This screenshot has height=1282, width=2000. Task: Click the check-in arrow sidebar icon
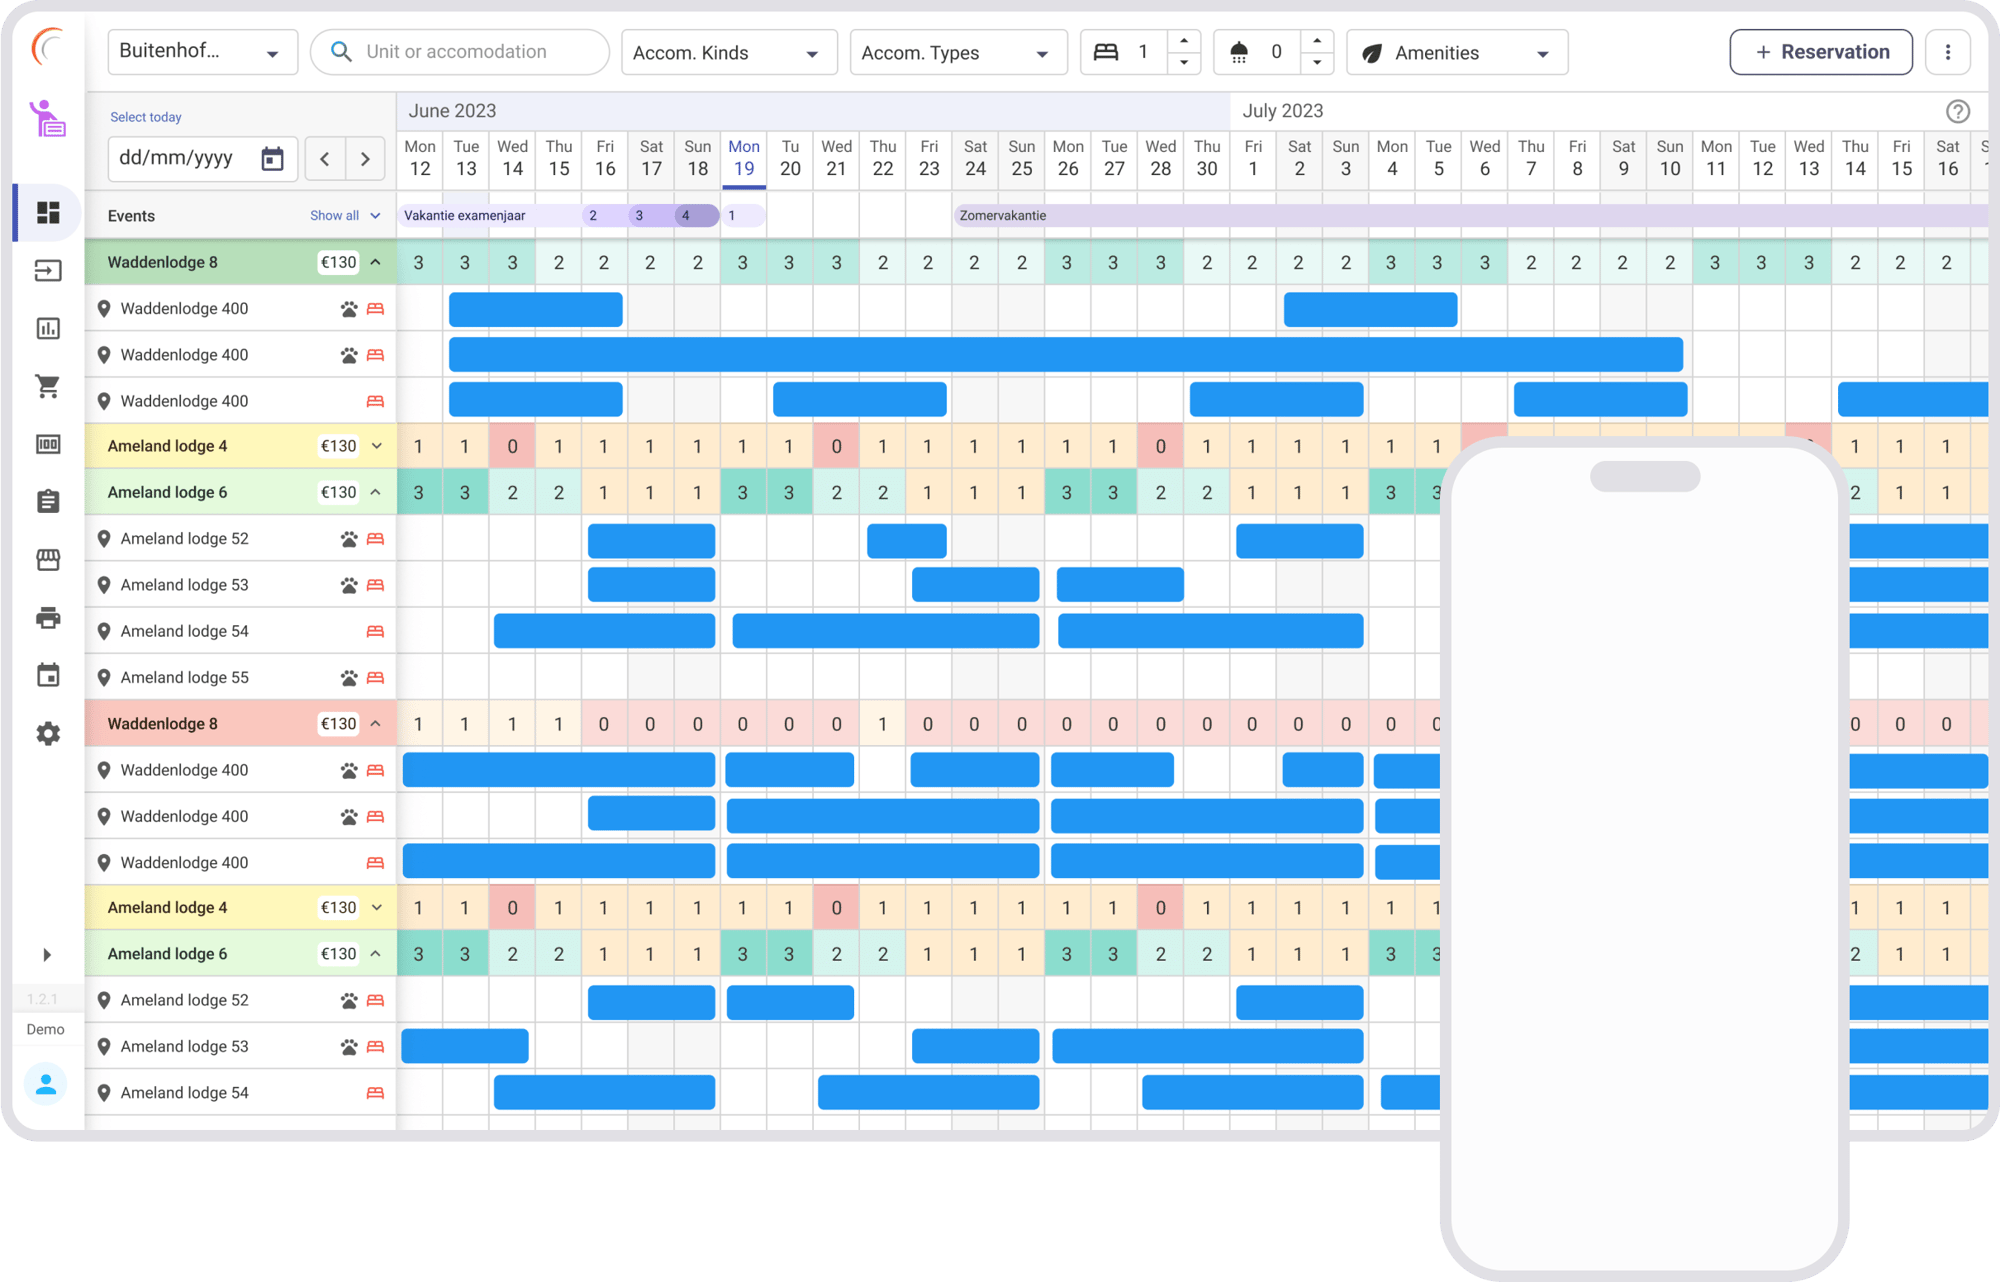click(x=48, y=271)
